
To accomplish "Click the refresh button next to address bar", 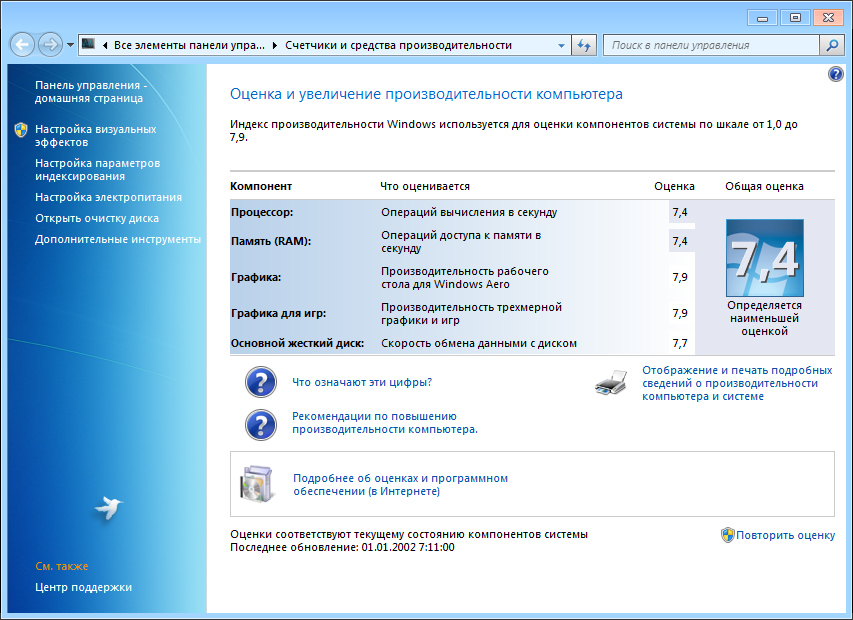I will pyautogui.click(x=584, y=45).
